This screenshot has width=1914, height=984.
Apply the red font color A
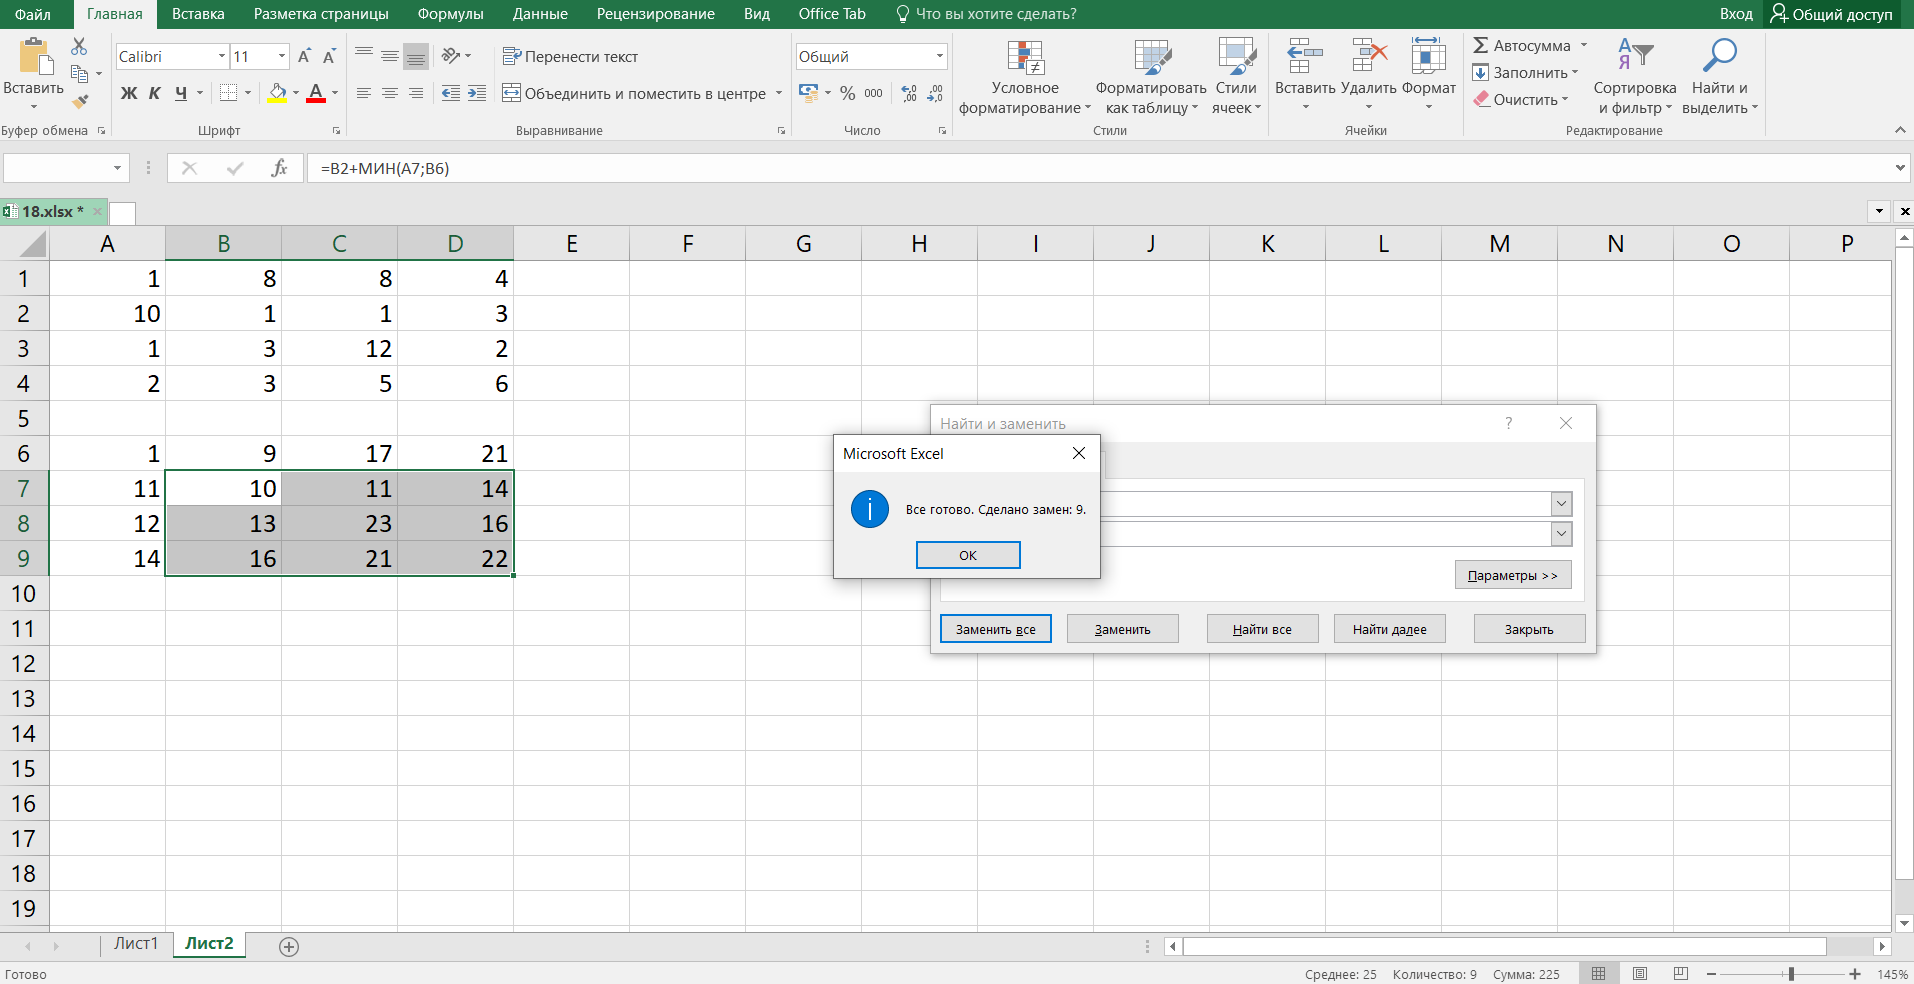click(x=316, y=93)
